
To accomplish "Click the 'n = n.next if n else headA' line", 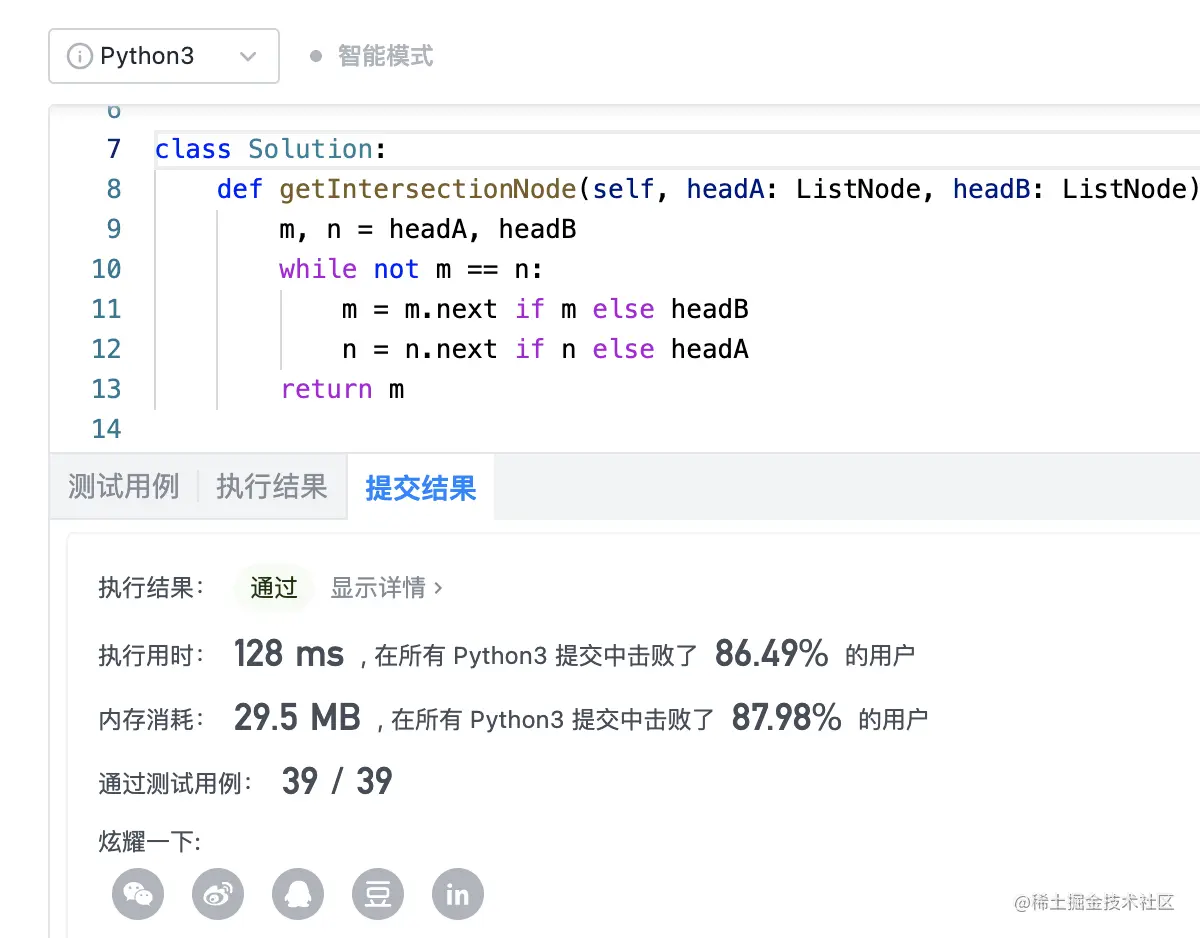I will coord(545,349).
